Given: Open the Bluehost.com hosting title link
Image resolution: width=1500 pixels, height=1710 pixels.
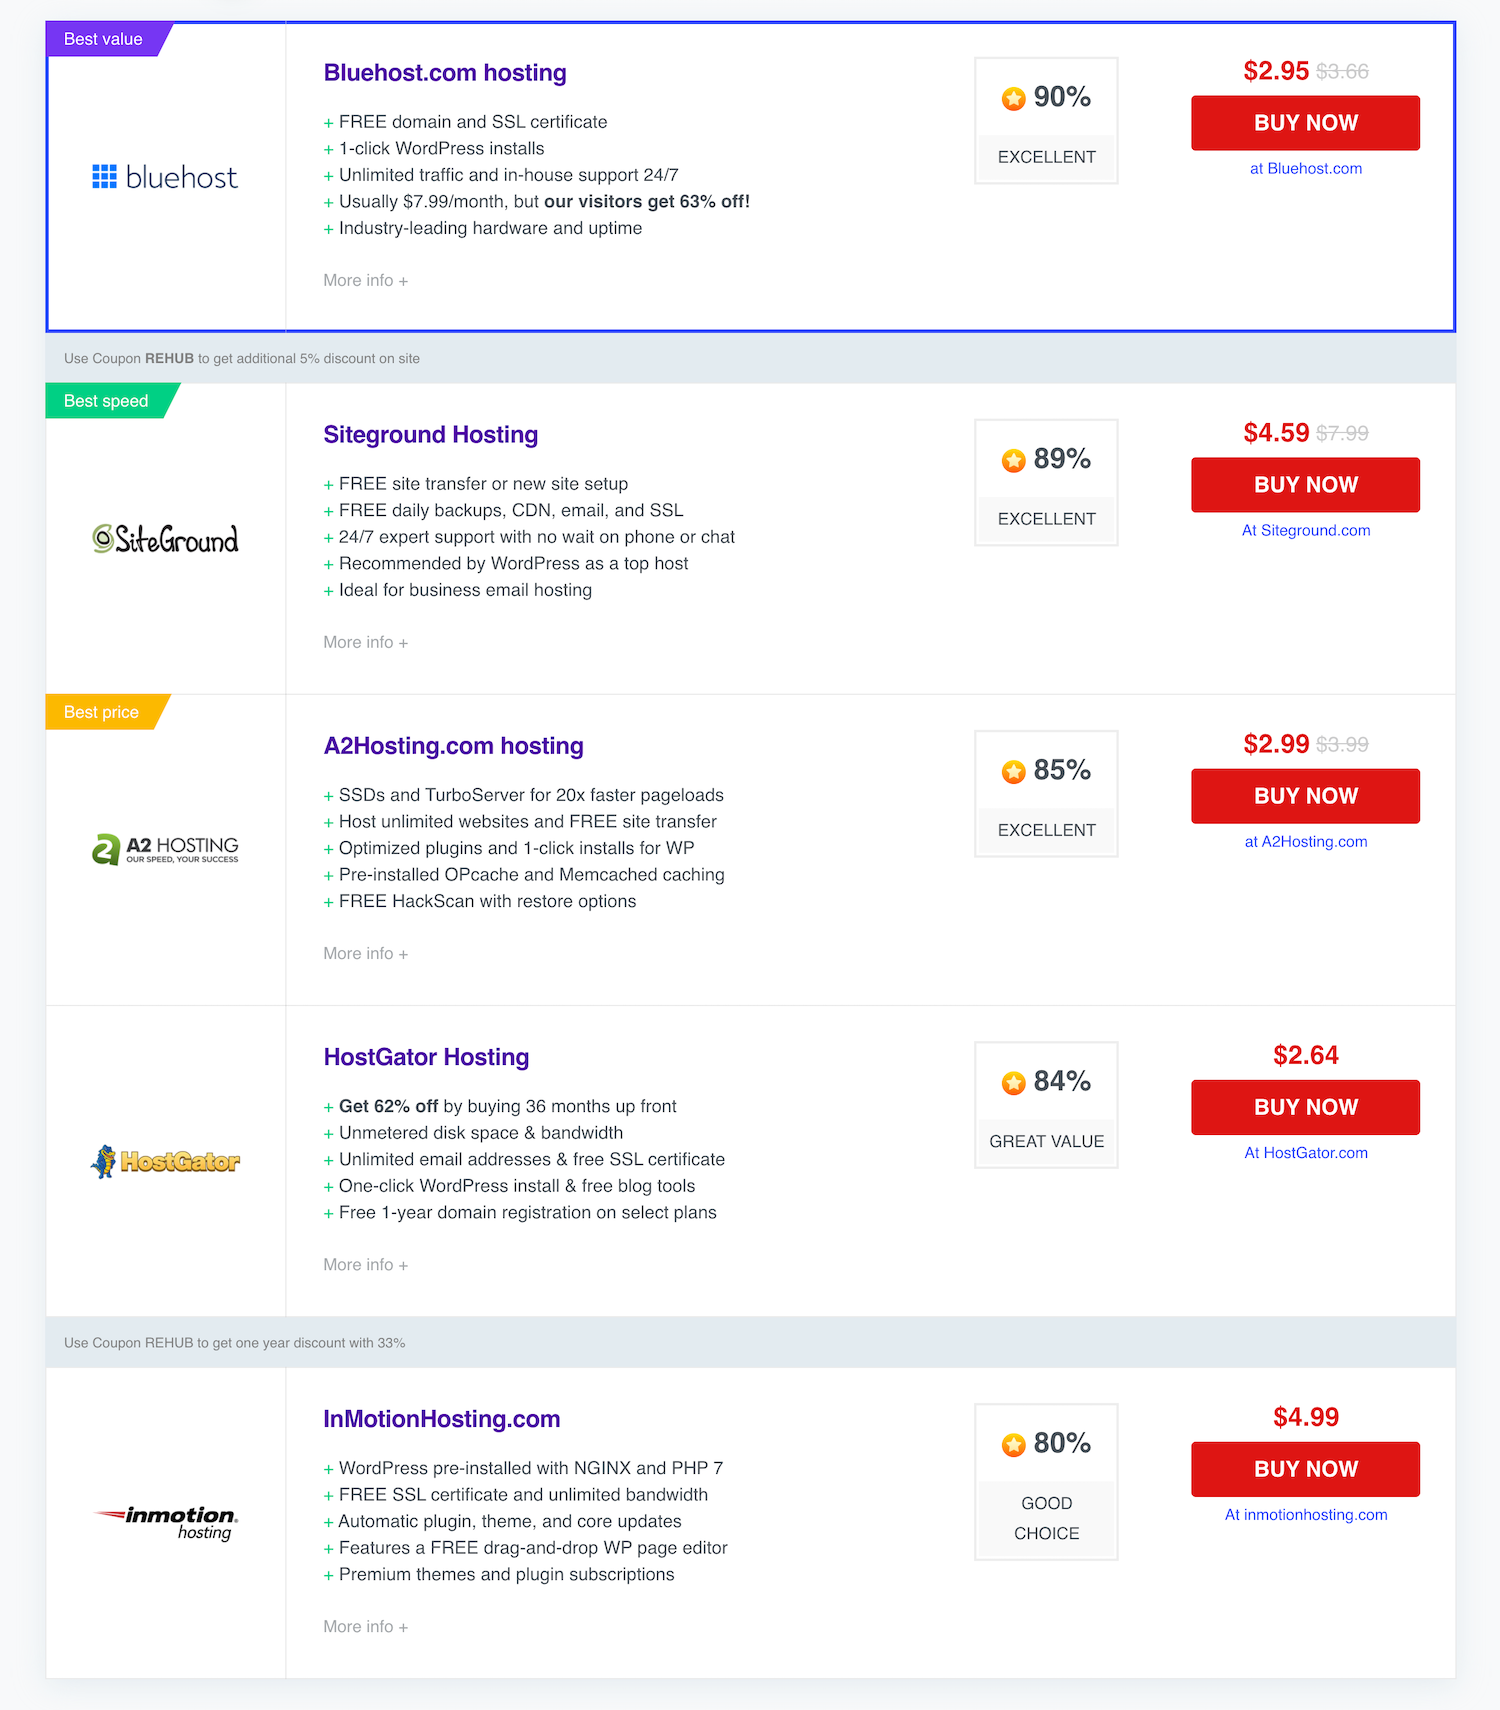Looking at the screenshot, I should [x=445, y=73].
